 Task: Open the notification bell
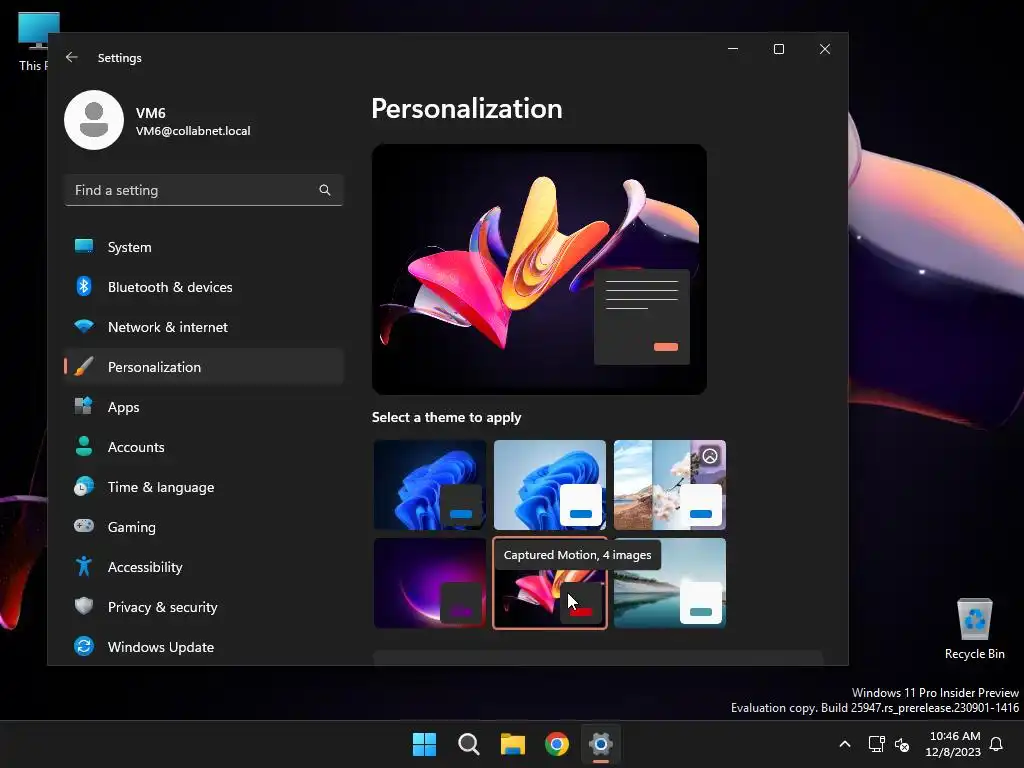coord(997,744)
